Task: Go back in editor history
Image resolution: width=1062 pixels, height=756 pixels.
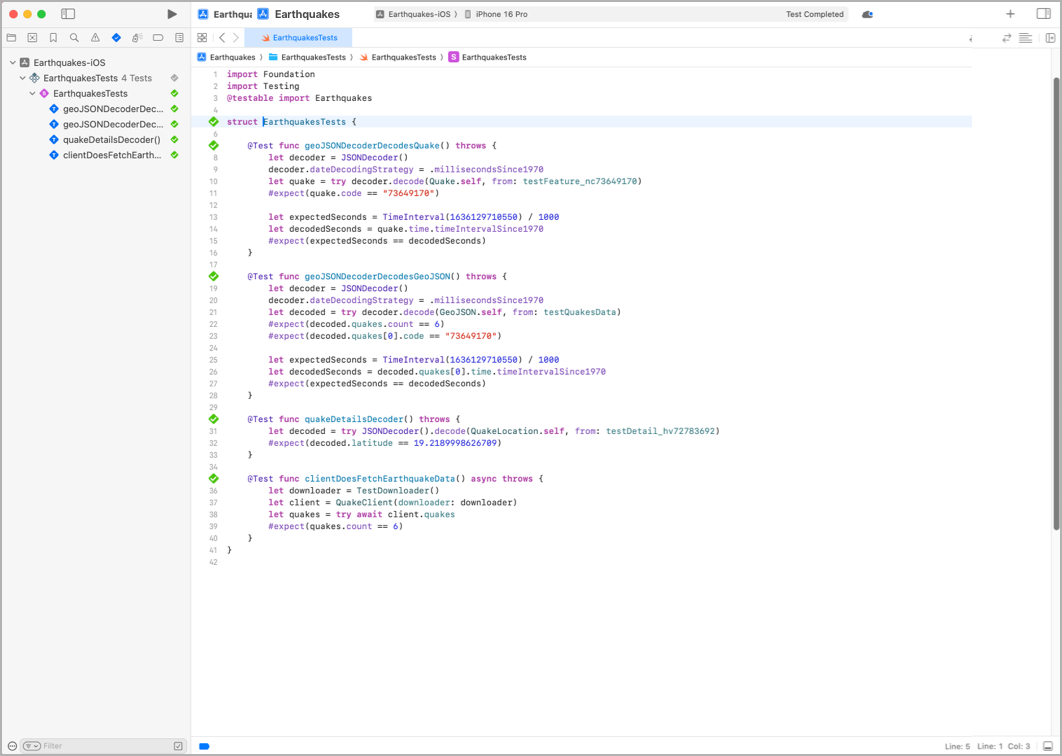Action: pos(222,38)
